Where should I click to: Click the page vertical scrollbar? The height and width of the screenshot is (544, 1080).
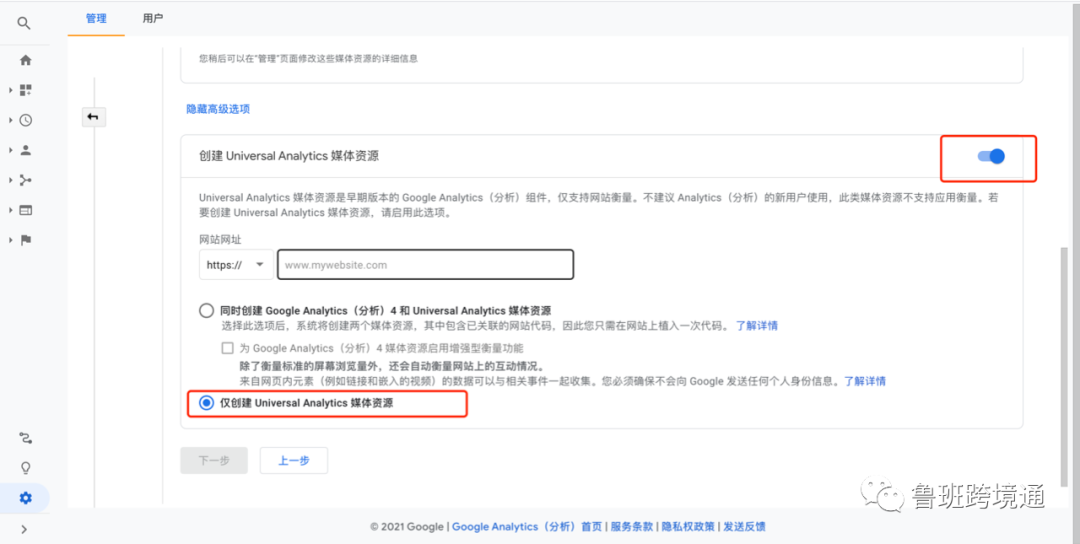pyautogui.click(x=1064, y=365)
